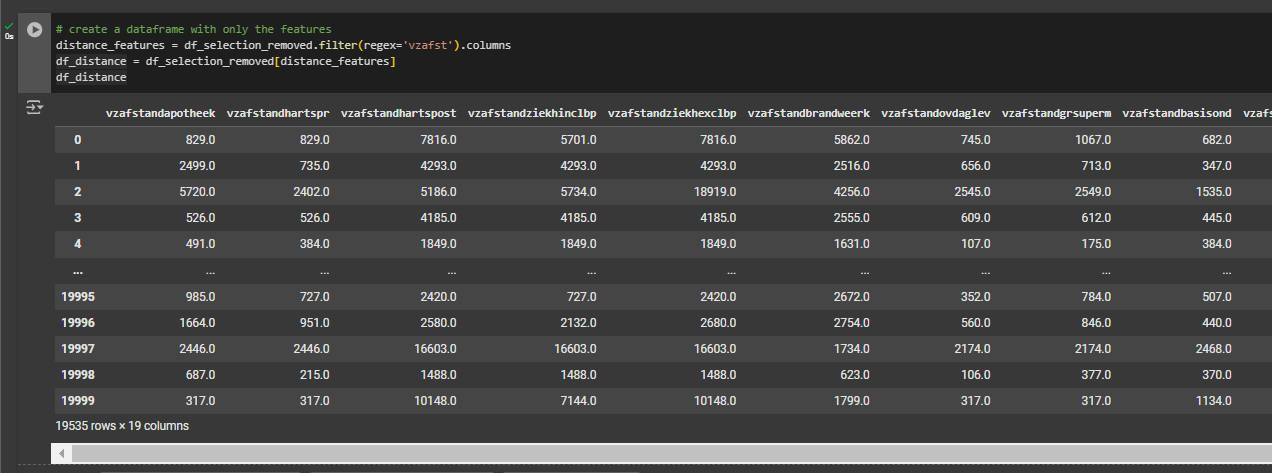Viewport: 1272px width, 473px height.
Task: Click cell value 682.0 in row 0
Action: tap(1215, 140)
